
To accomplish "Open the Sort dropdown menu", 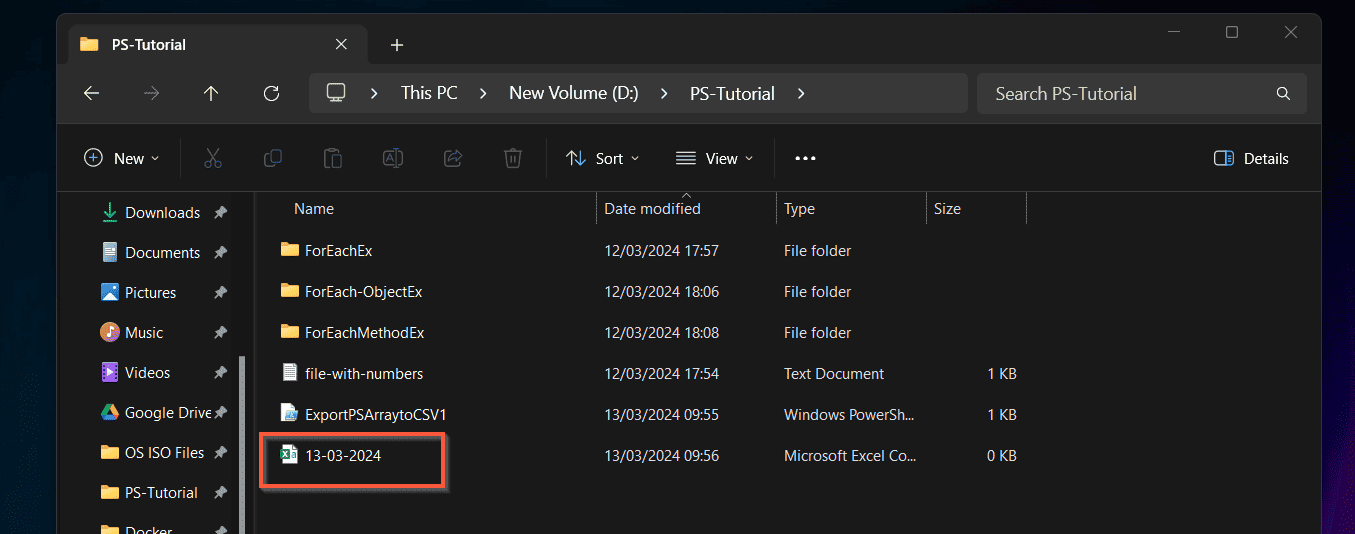I will [x=602, y=158].
